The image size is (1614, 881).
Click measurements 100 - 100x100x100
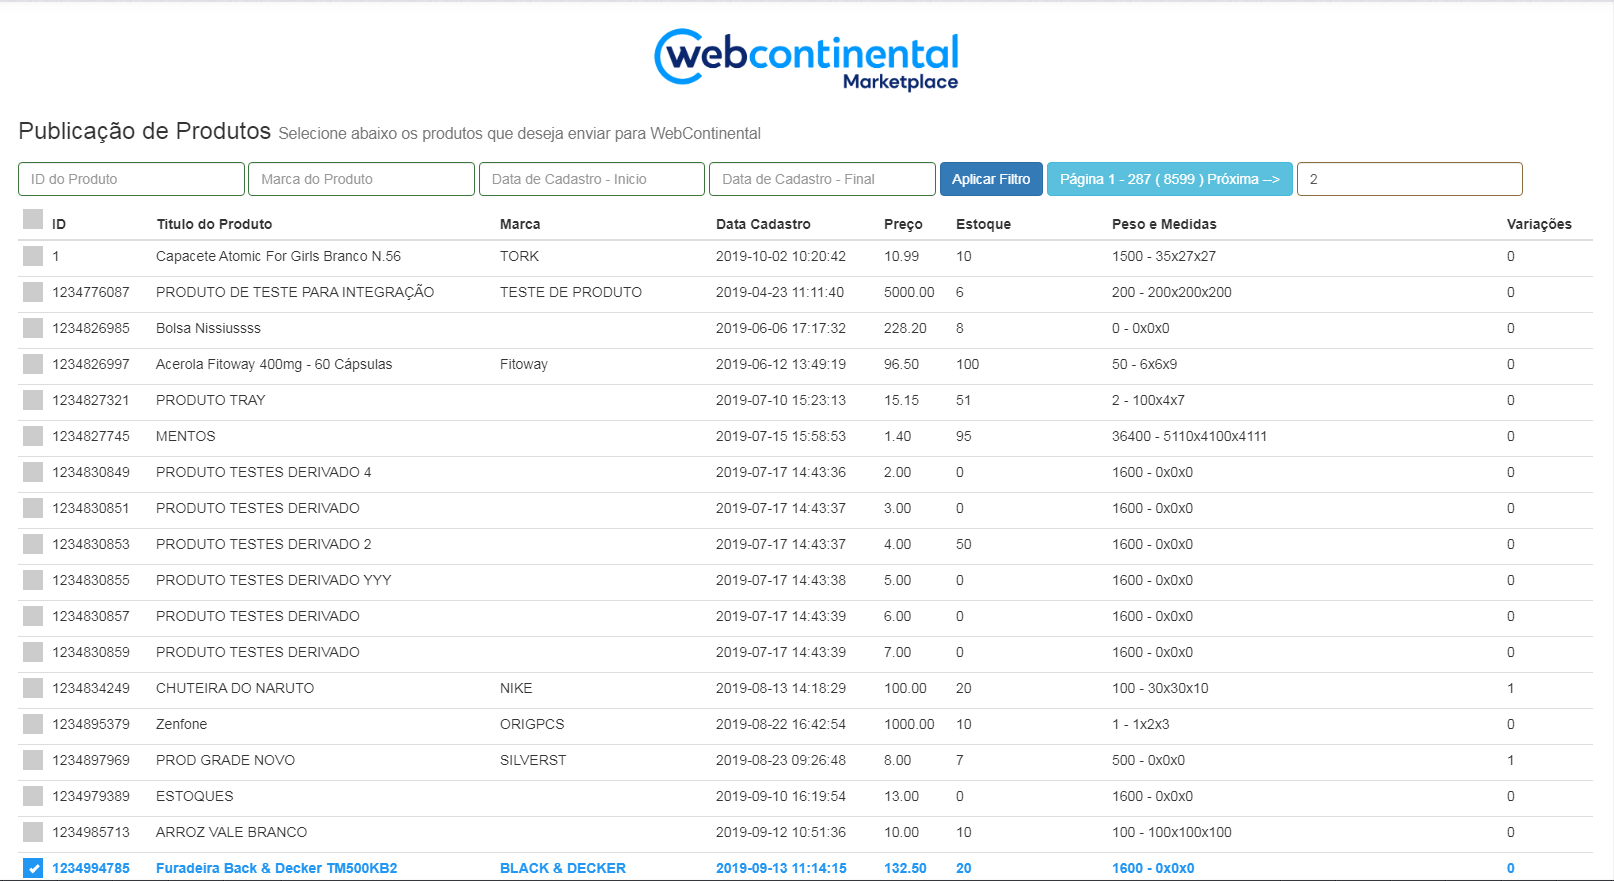click(1172, 832)
